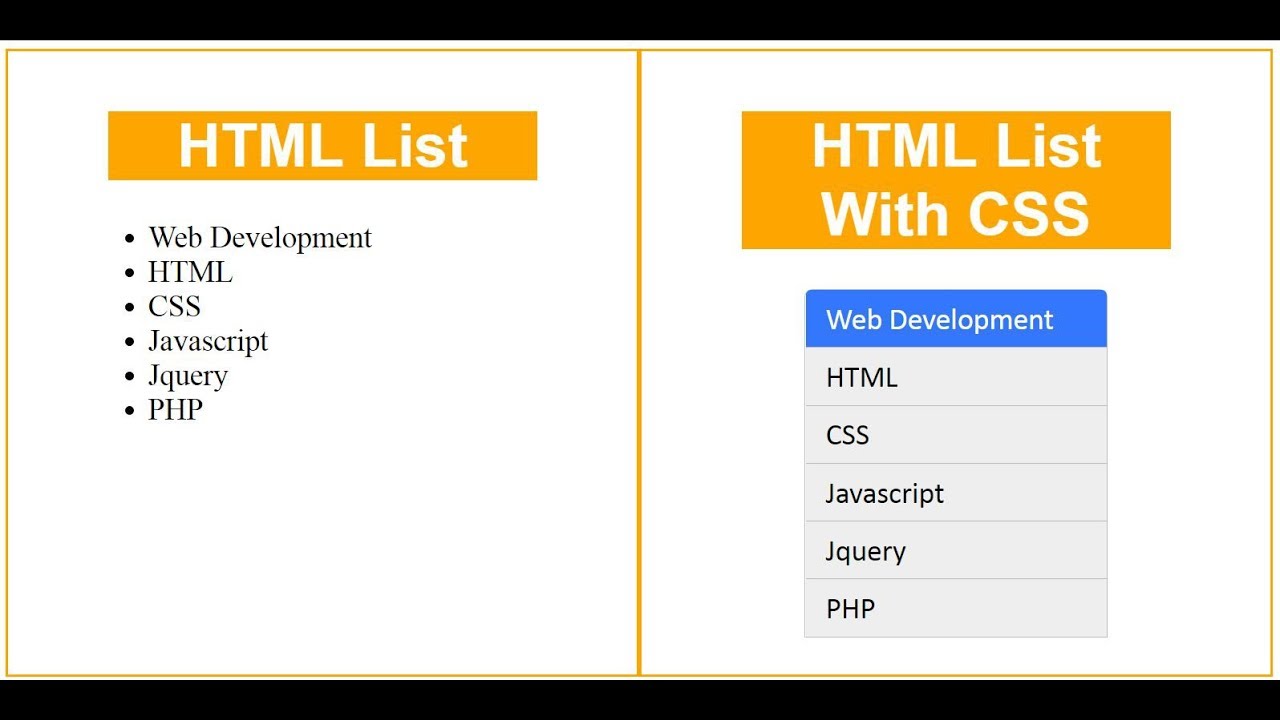Click the bullet beside plain Javascript item

[129, 342]
